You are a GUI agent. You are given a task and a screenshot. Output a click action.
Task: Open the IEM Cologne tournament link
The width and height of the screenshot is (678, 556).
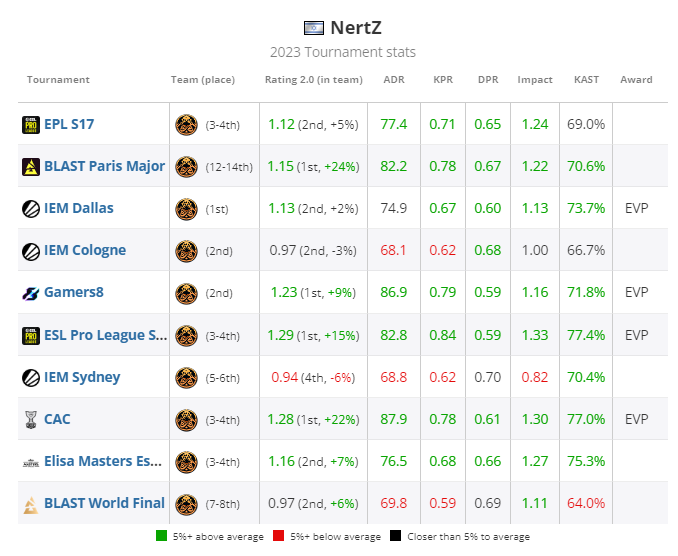(x=85, y=250)
